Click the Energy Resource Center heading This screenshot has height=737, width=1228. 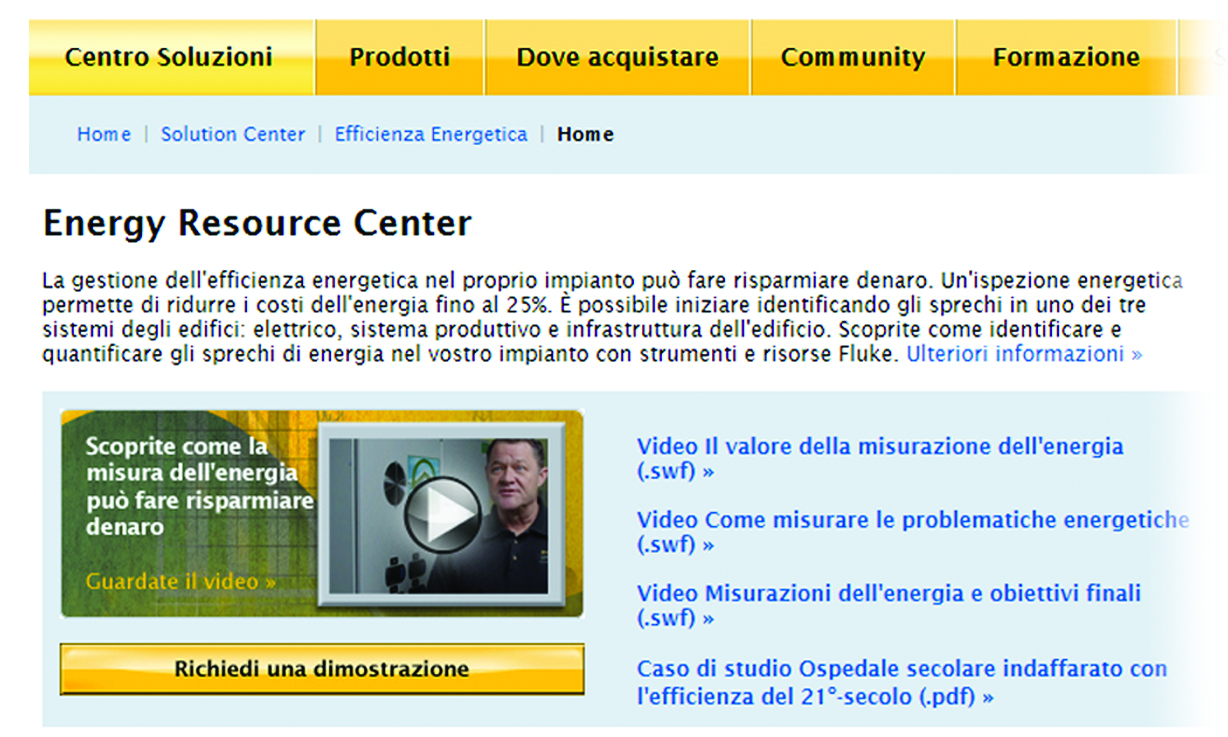257,223
